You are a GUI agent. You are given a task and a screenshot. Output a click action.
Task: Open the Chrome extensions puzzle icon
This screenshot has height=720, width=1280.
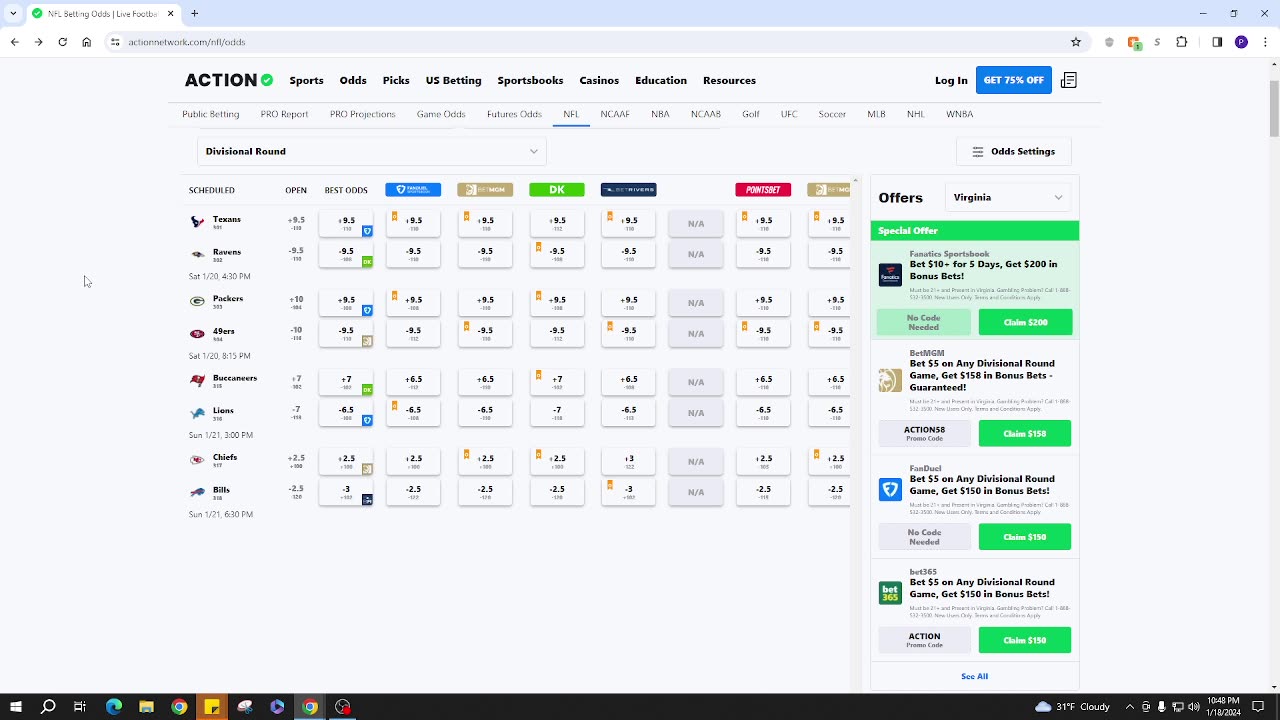[x=1182, y=42]
